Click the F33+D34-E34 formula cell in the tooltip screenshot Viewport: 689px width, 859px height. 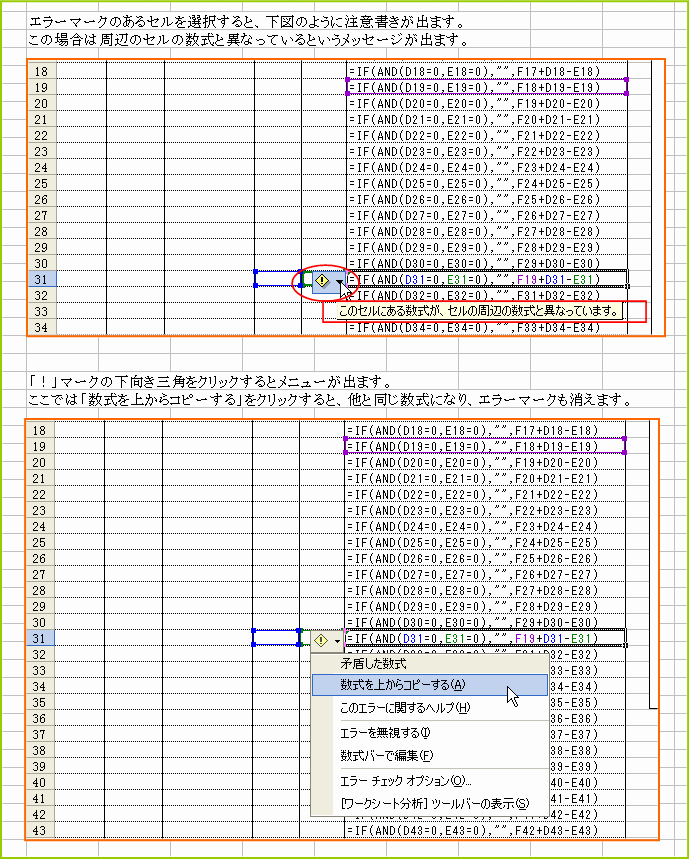click(x=487, y=328)
